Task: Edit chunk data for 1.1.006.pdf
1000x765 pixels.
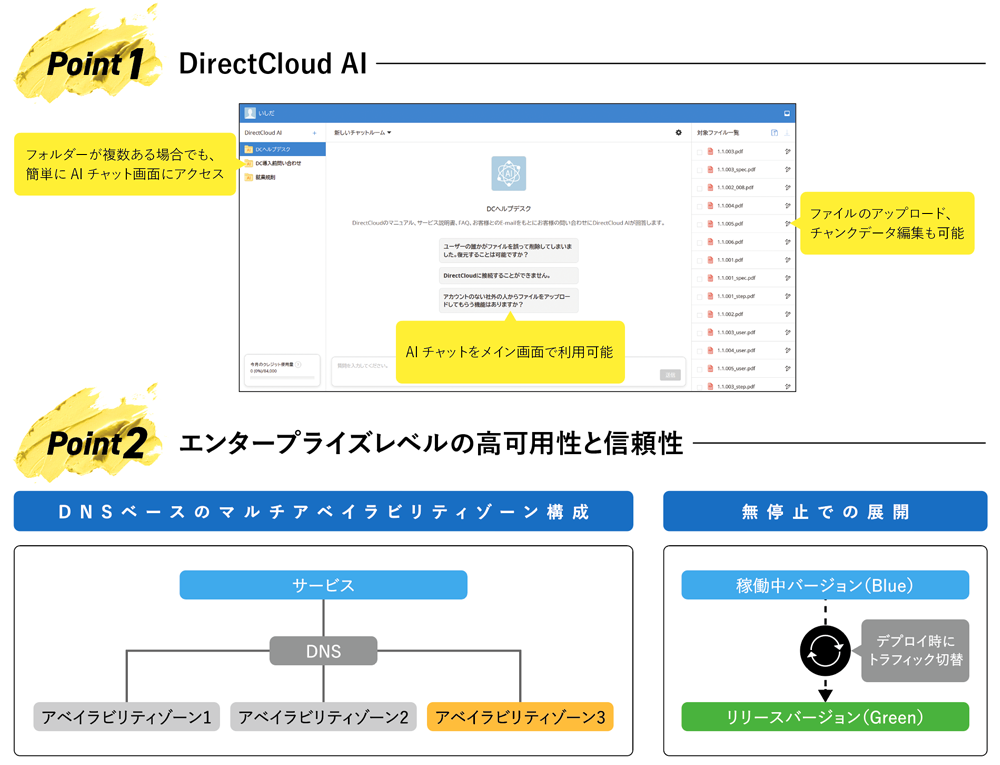Action: tap(788, 242)
